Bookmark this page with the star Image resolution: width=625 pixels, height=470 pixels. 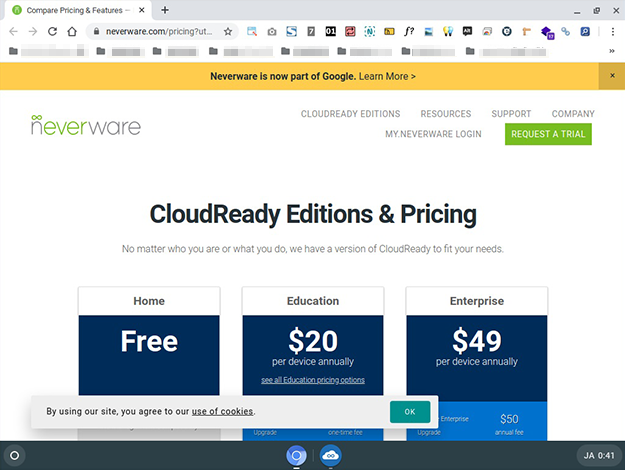[228, 31]
